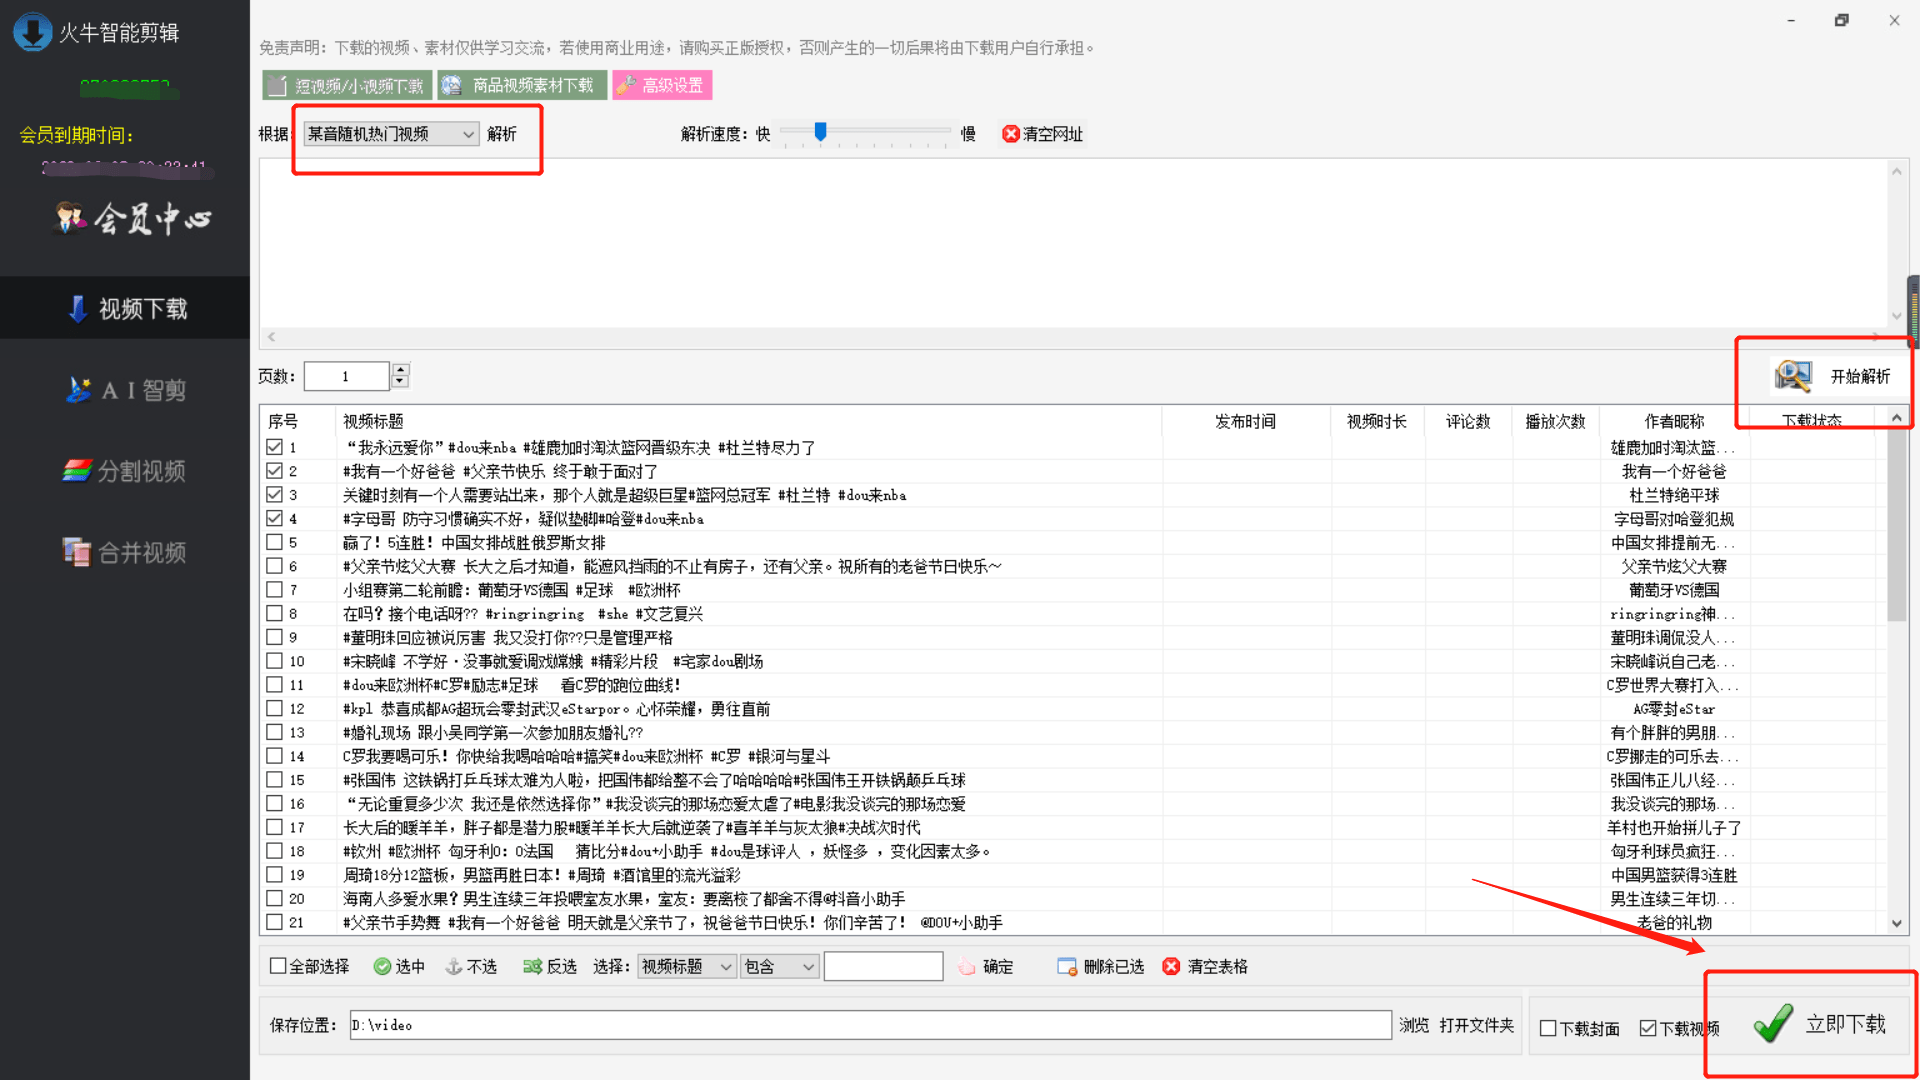The image size is (1920, 1080).
Task: Select row 19 周琦18分12篮板 title
Action: click(x=542, y=875)
